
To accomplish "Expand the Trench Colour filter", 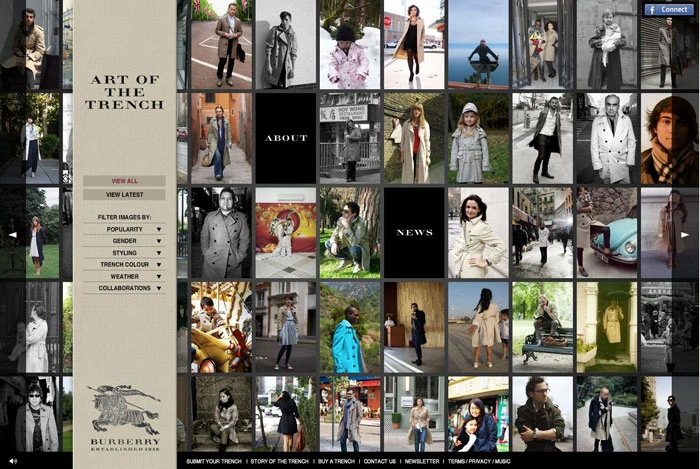I will coord(130,265).
